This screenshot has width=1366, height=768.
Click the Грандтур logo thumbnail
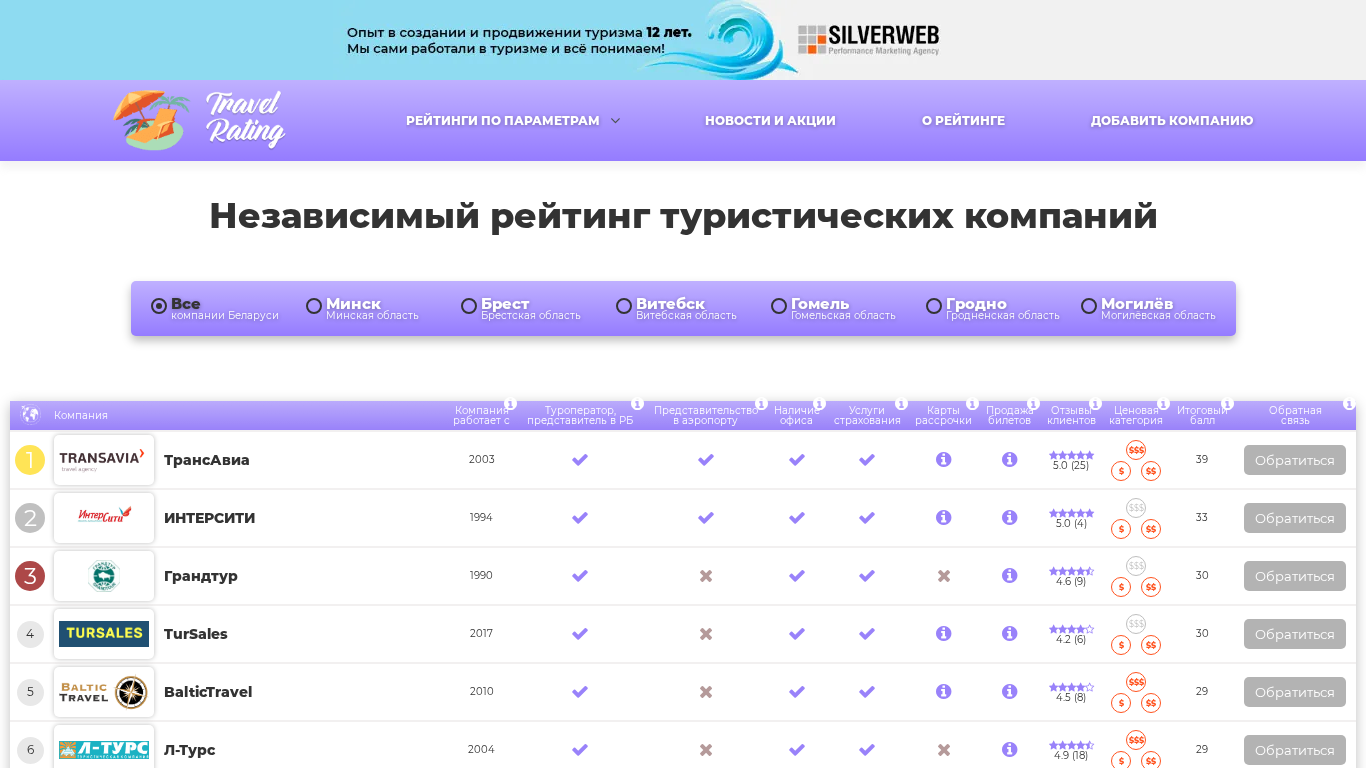point(104,576)
